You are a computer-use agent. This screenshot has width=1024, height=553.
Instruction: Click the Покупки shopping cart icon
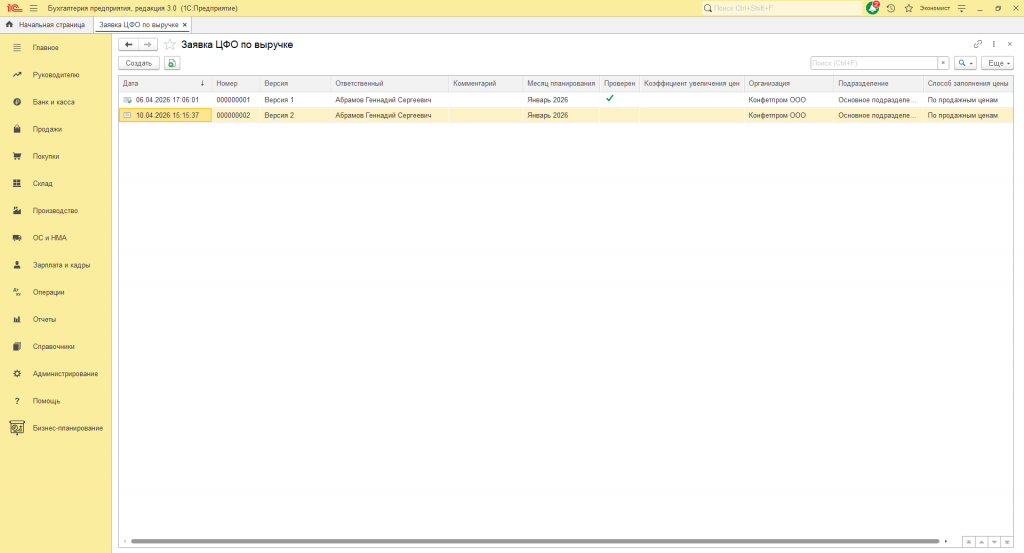tap(17, 157)
